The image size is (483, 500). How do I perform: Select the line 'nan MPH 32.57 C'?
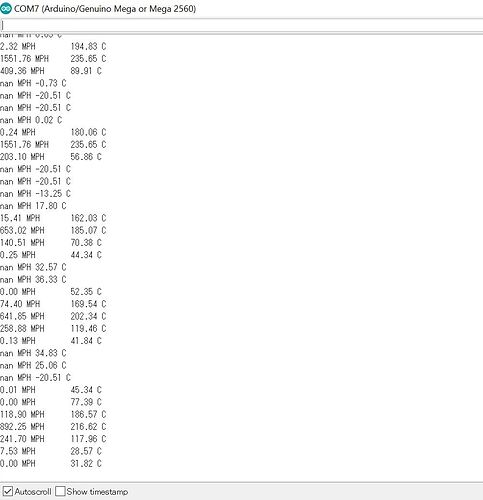(33, 267)
